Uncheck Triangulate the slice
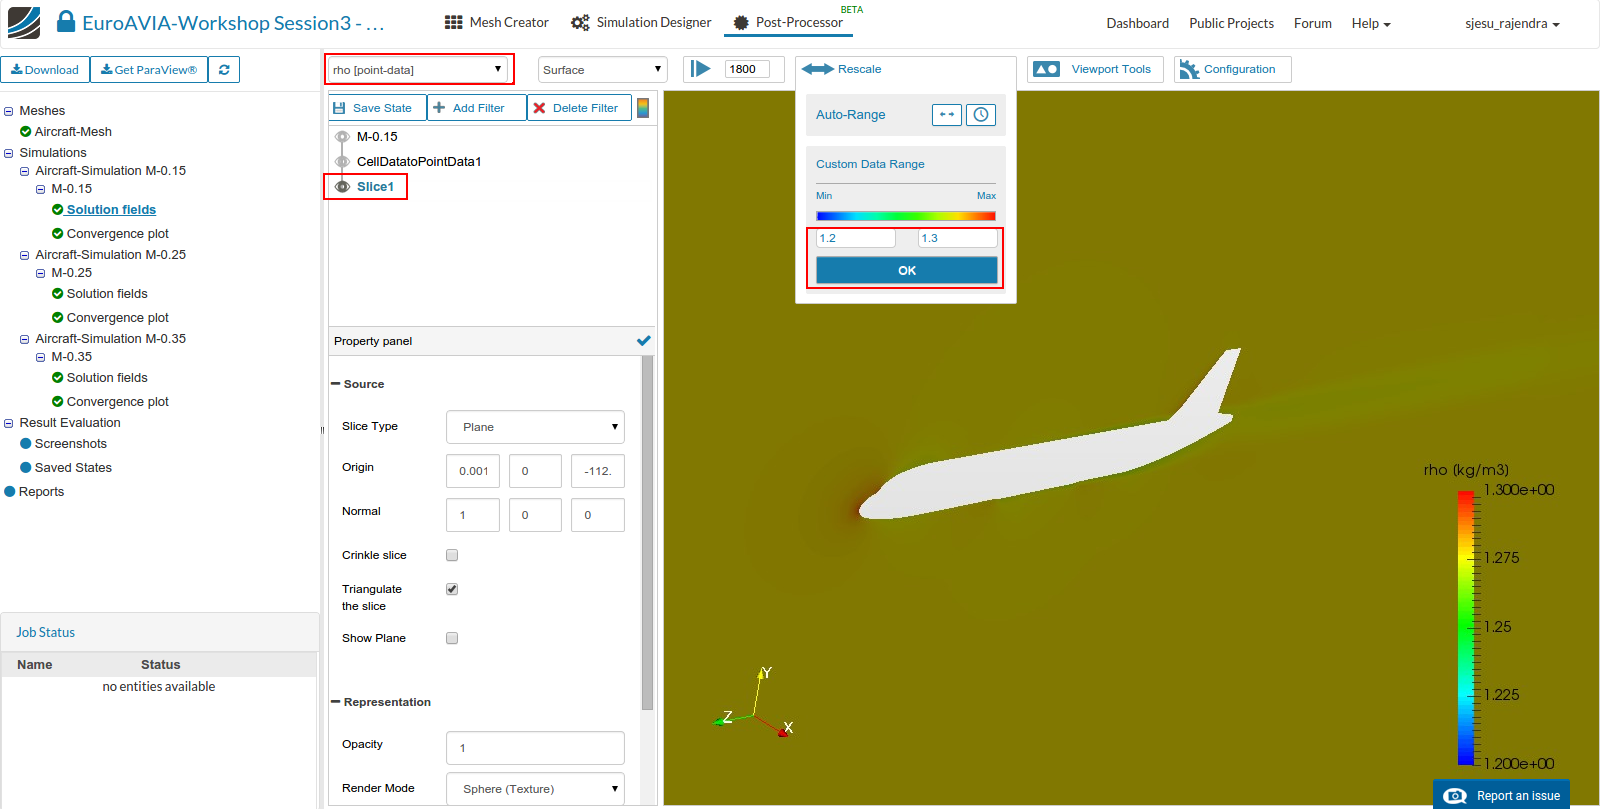 [452, 589]
